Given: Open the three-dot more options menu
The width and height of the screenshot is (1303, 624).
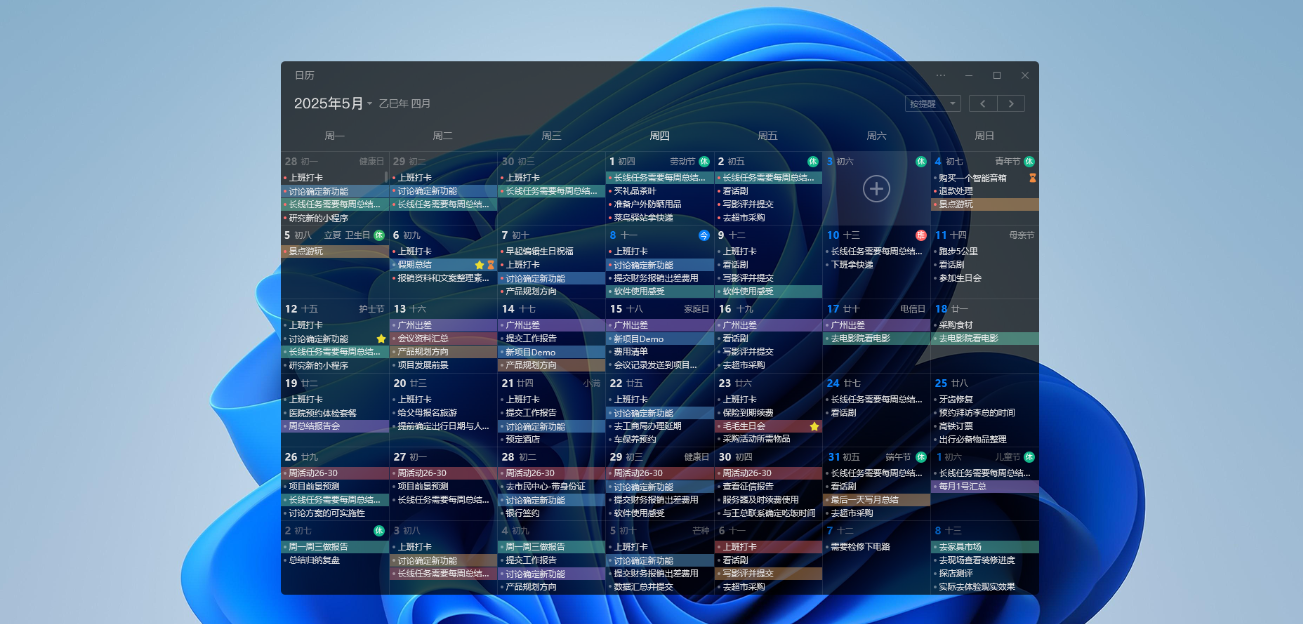Looking at the screenshot, I should tap(940, 75).
